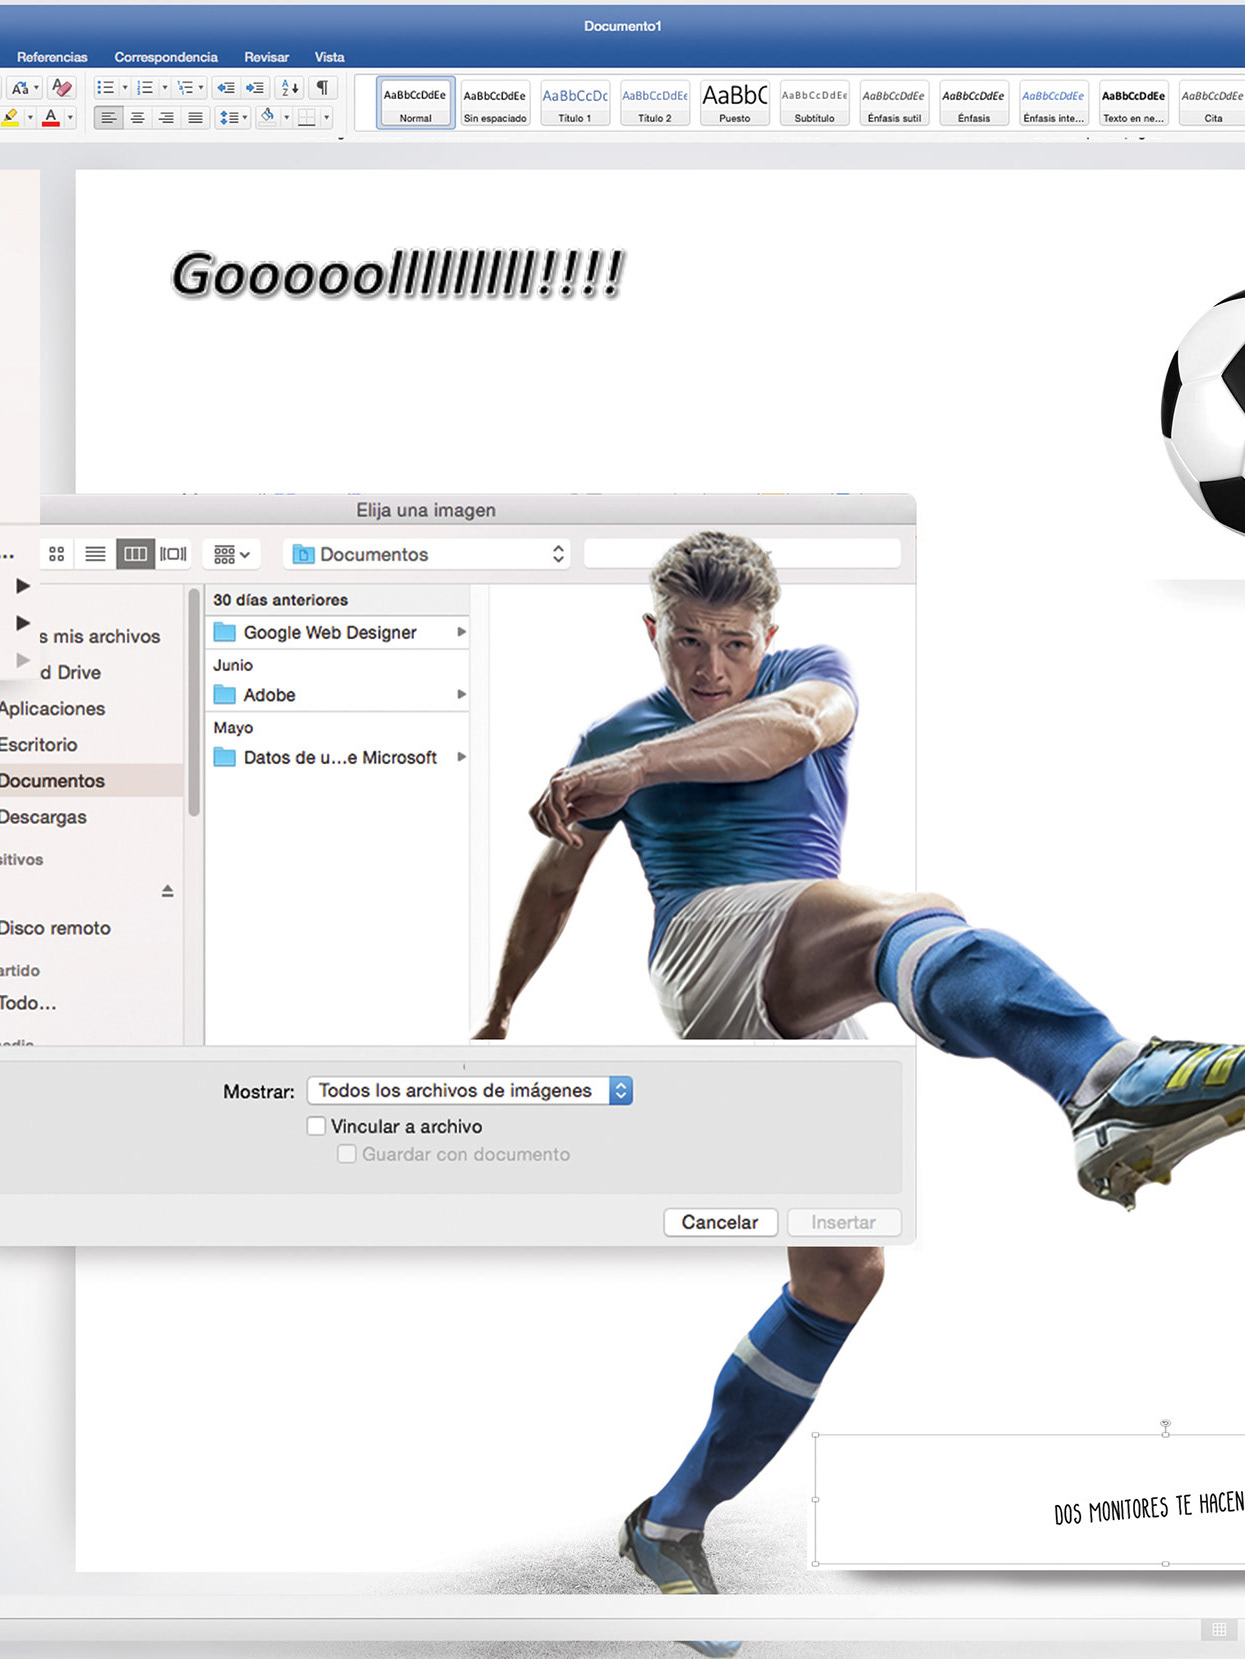Apply numbered list formatting
This screenshot has width=1245, height=1659.
[145, 88]
